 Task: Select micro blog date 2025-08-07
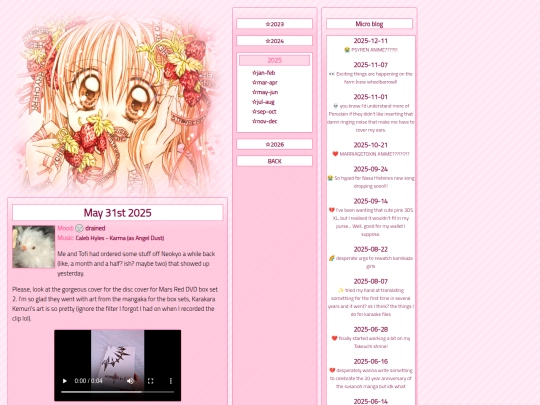pos(371,281)
